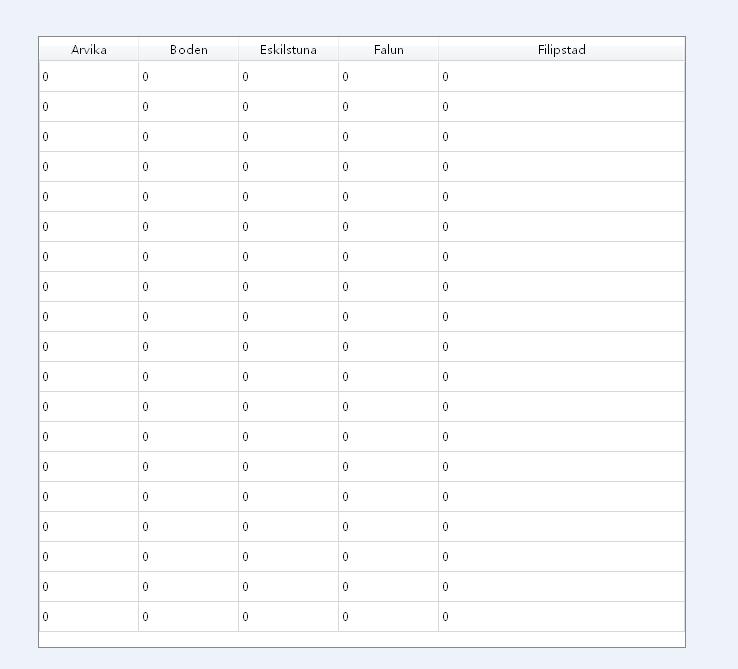Viewport: 738px width, 669px height.
Task: Select first row cell under Arvika
Action: click(x=88, y=77)
